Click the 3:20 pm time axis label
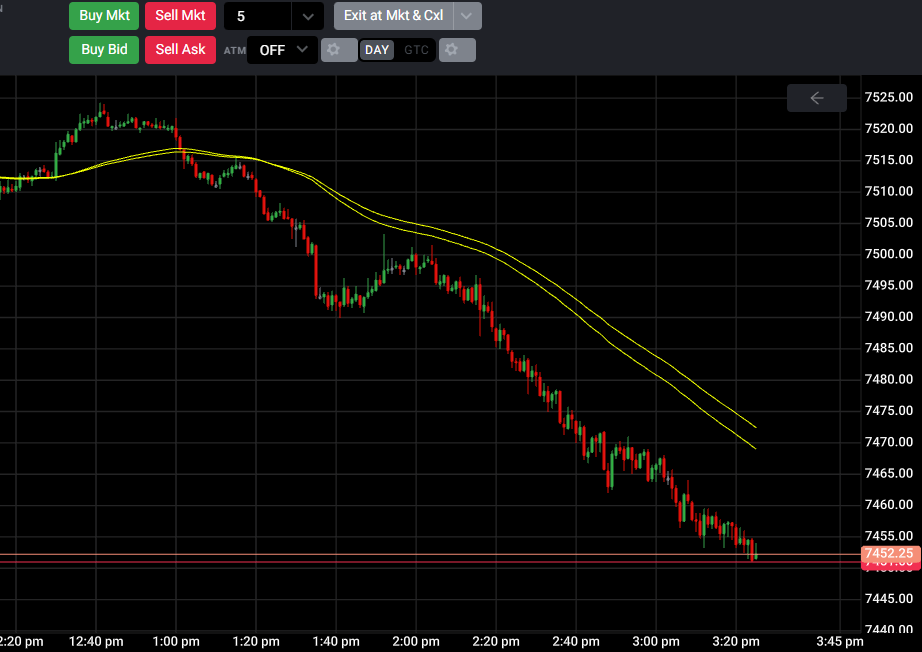922x652 pixels. tap(736, 641)
